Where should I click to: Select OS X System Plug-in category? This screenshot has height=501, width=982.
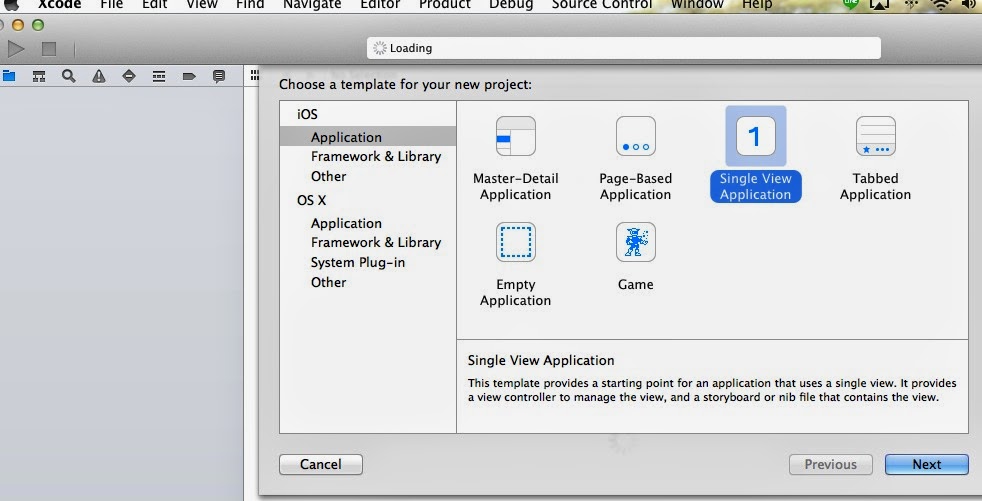[x=357, y=263]
